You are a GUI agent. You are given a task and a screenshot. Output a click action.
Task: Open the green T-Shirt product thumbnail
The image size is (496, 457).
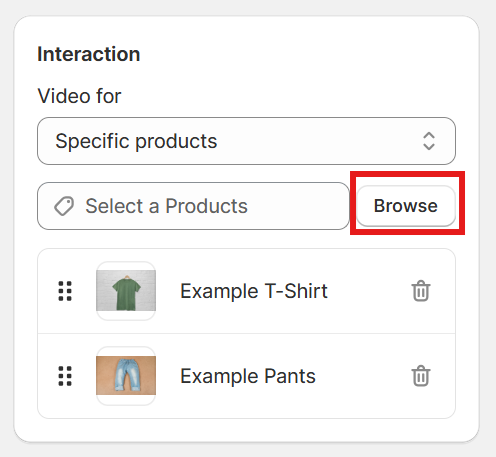[126, 291]
